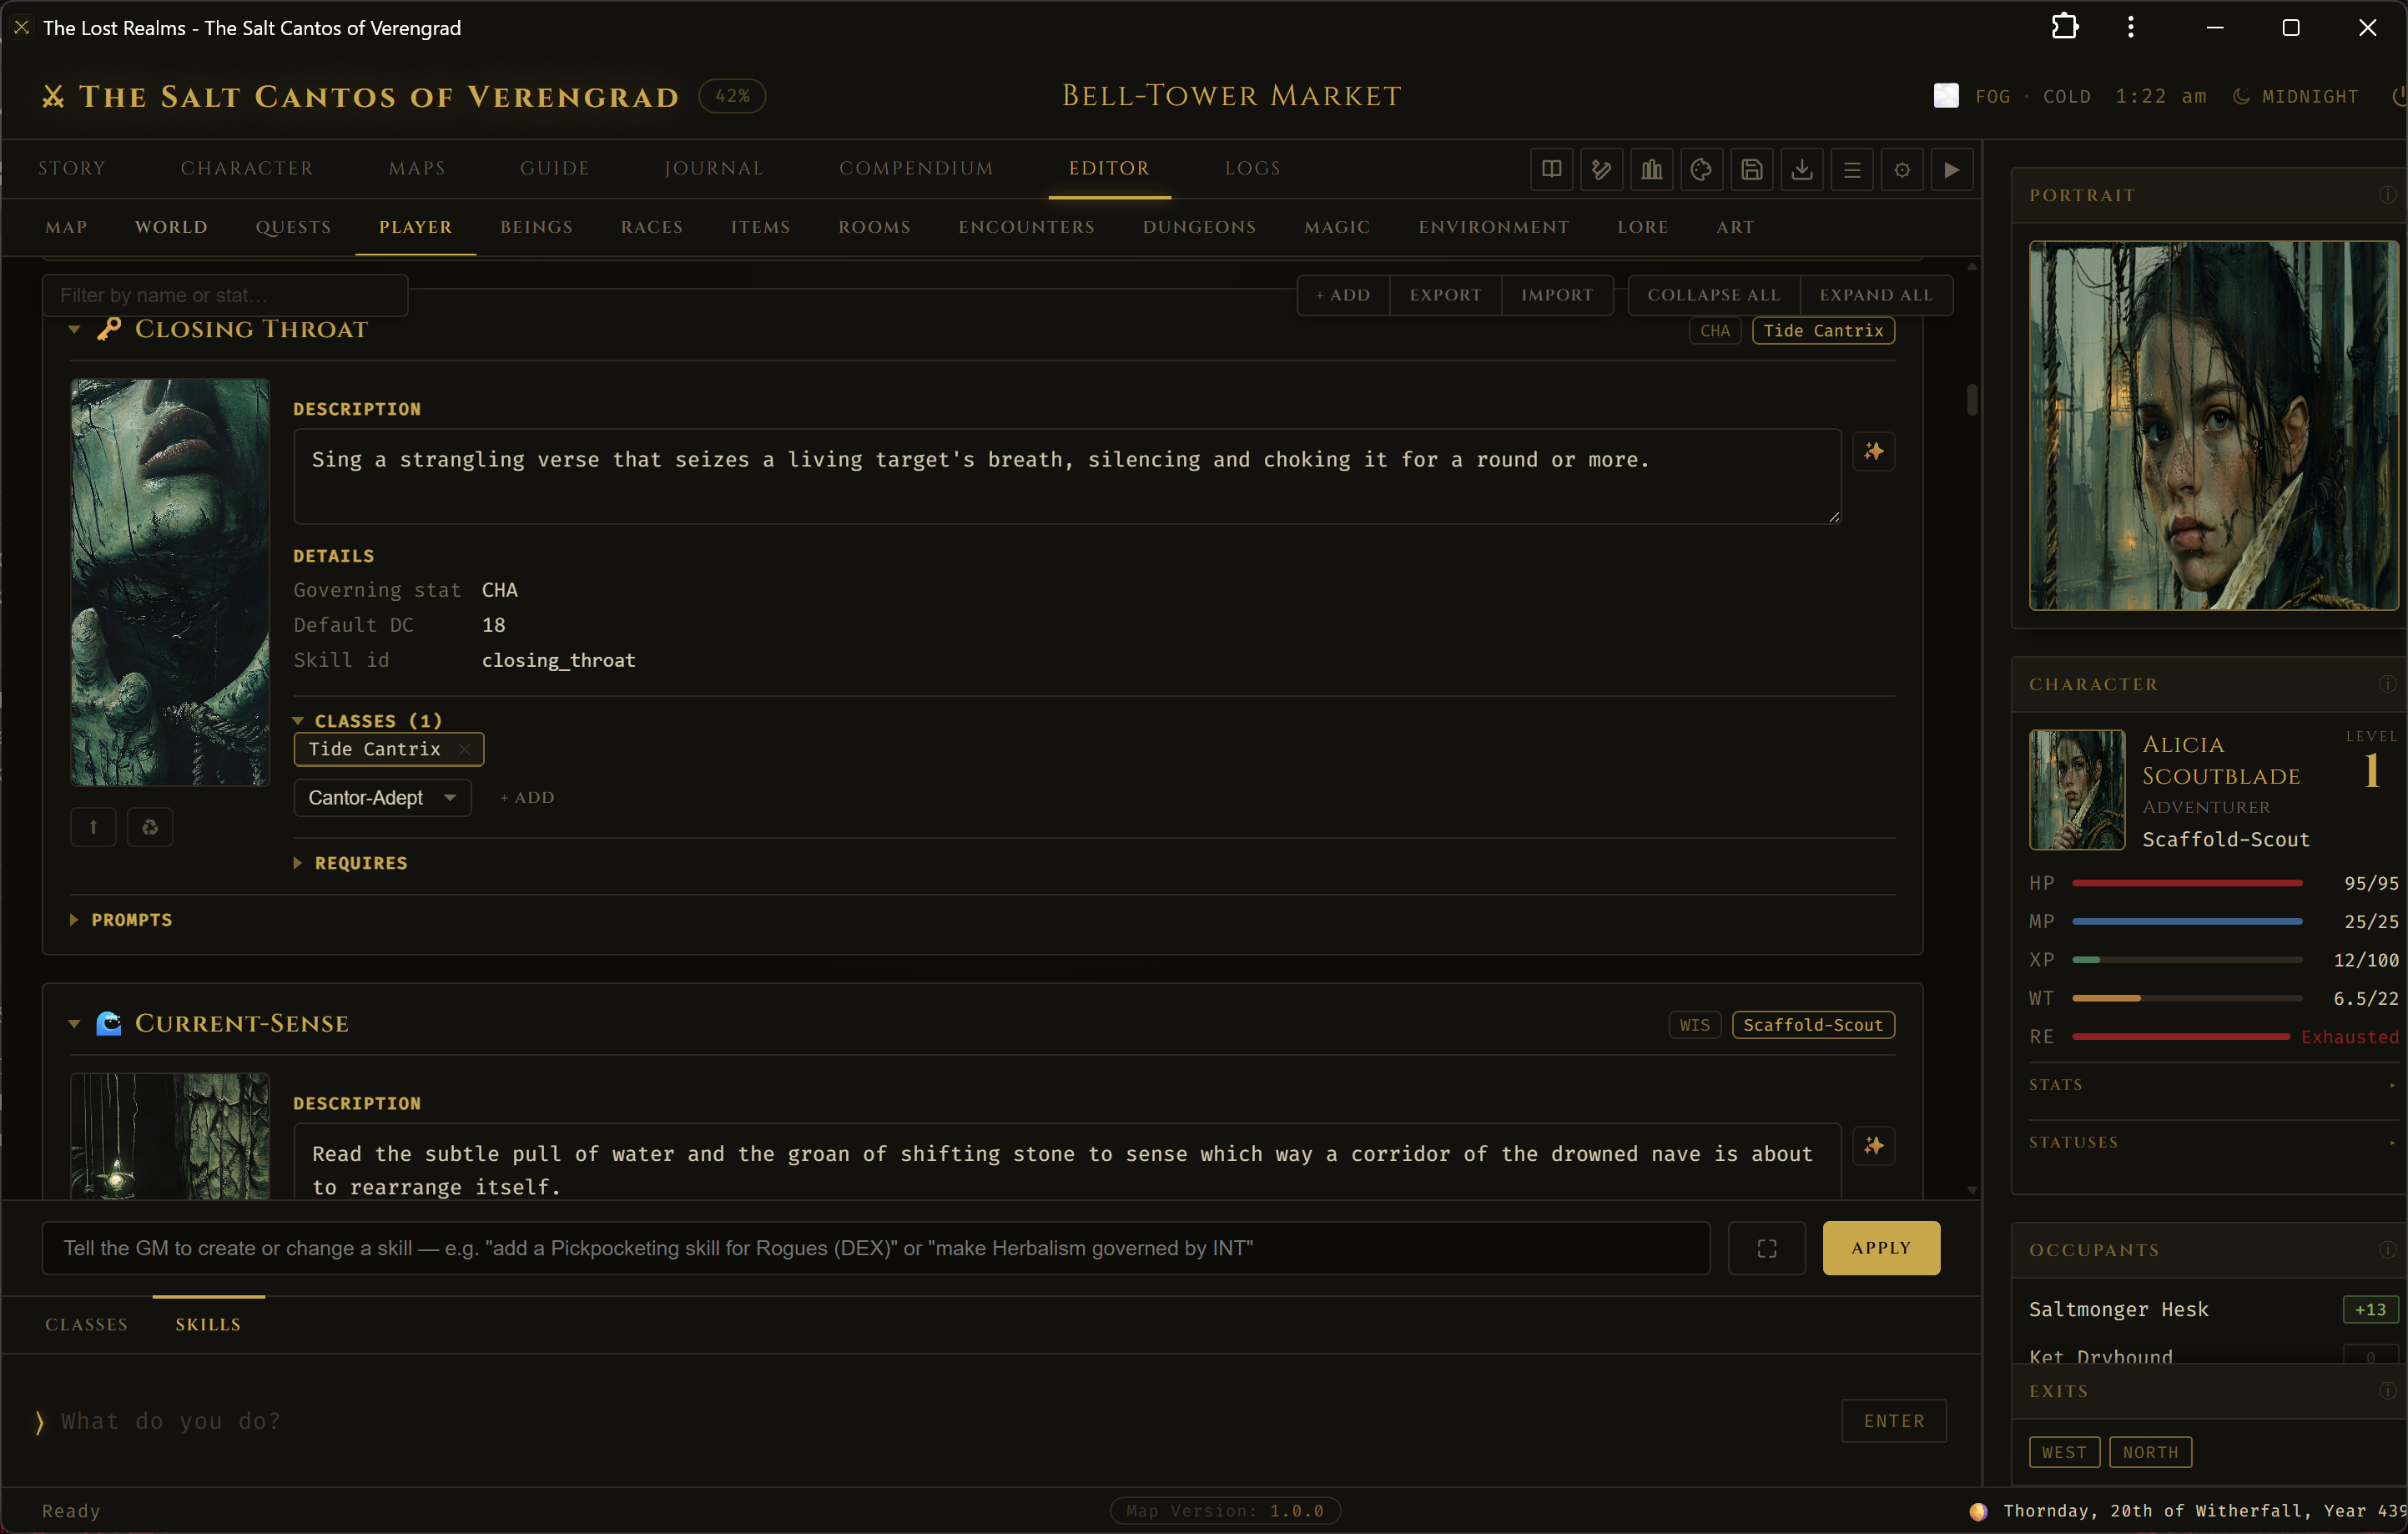2408x1534 pixels.
Task: Collapse the Current-Sense skill card
Action: [x=74, y=1024]
